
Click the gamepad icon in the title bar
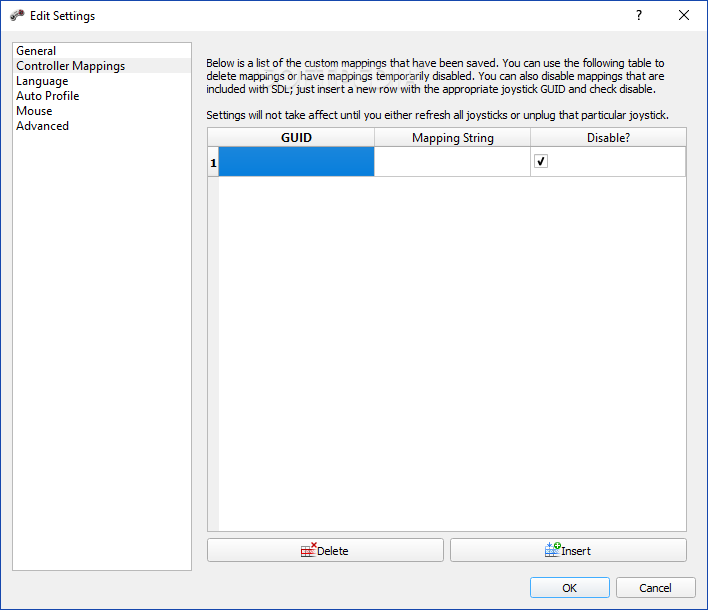click(x=17, y=15)
